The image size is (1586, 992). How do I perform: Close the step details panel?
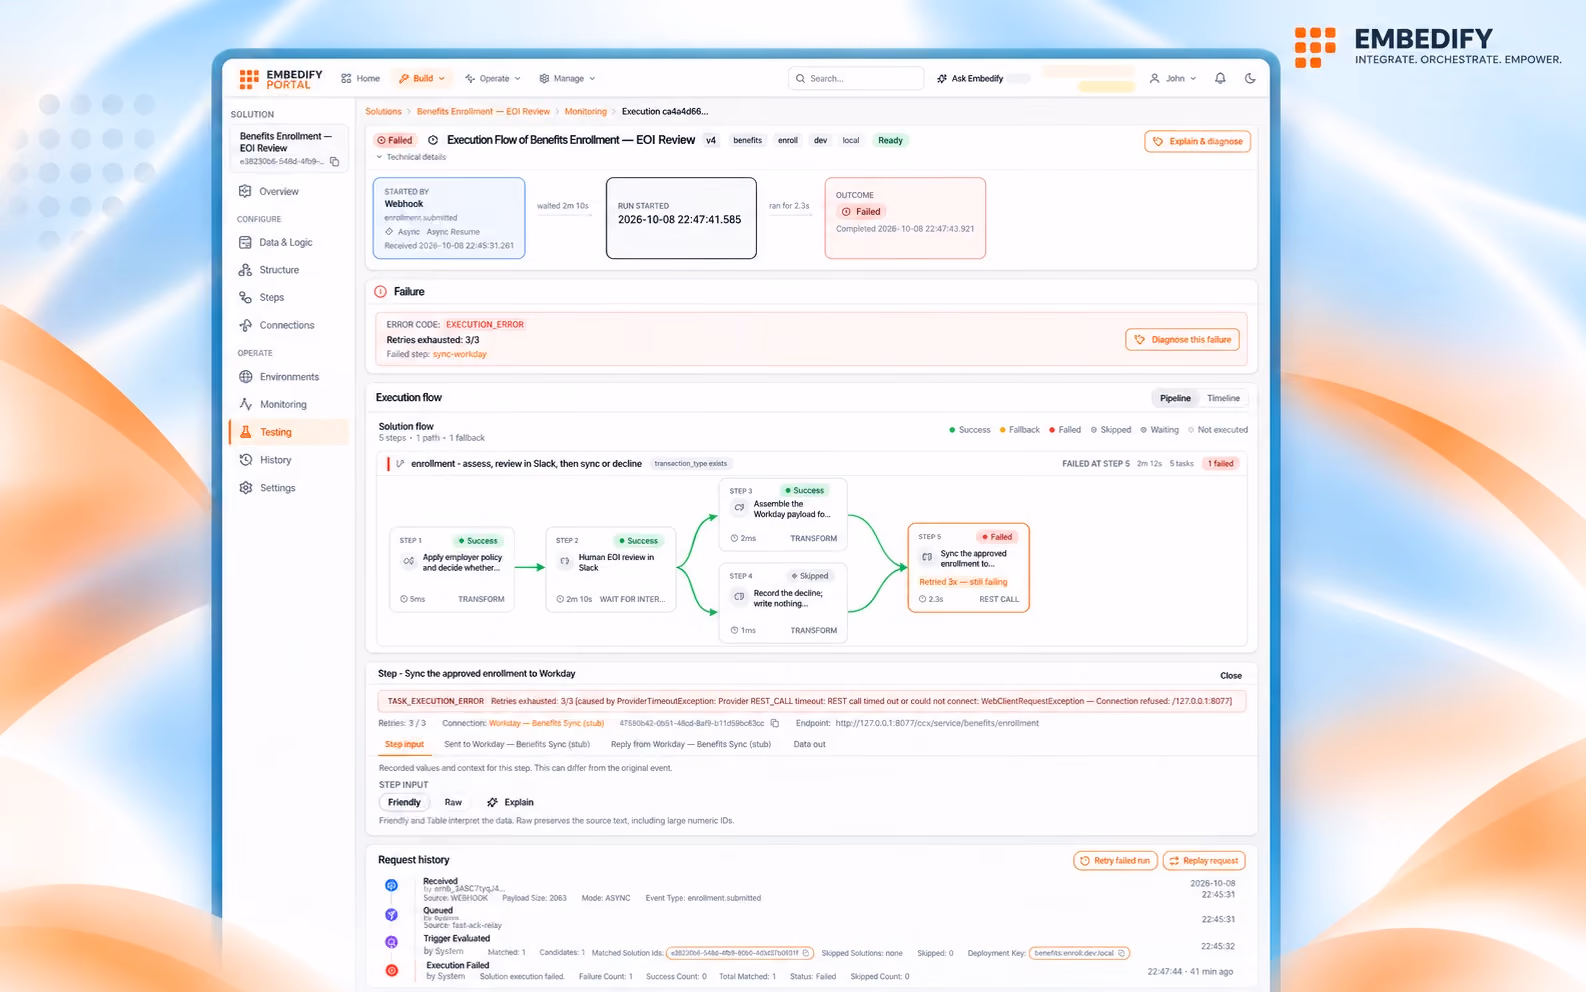1231,676
